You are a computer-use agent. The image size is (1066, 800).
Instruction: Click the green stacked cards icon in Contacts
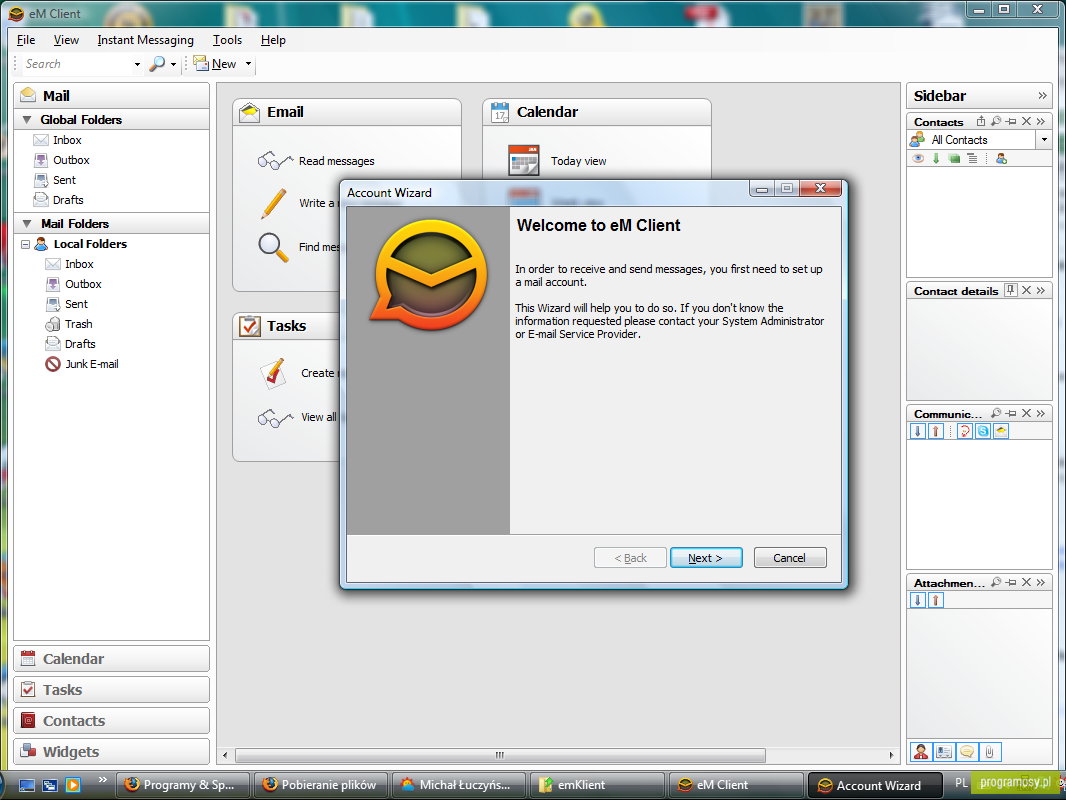pos(954,158)
